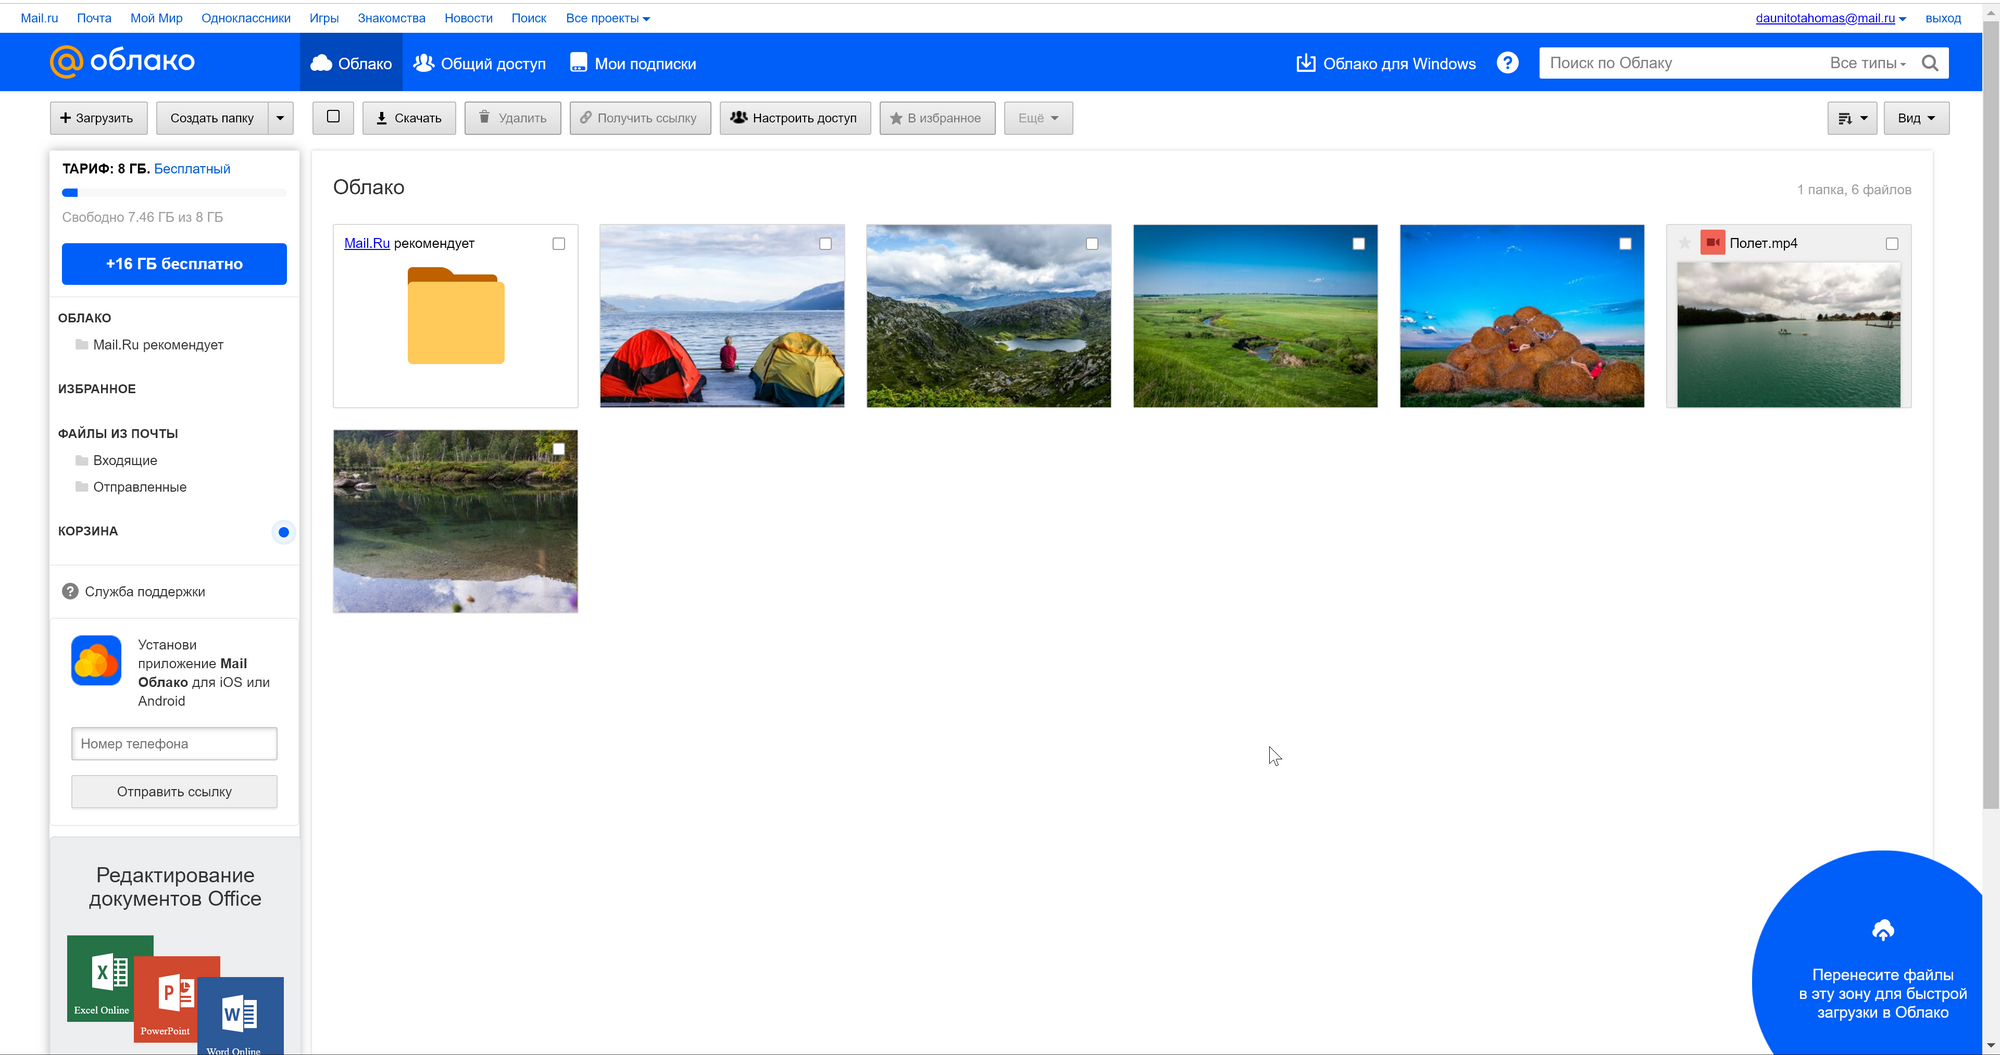Click the video camera icon on Полет.mp4

1713,242
